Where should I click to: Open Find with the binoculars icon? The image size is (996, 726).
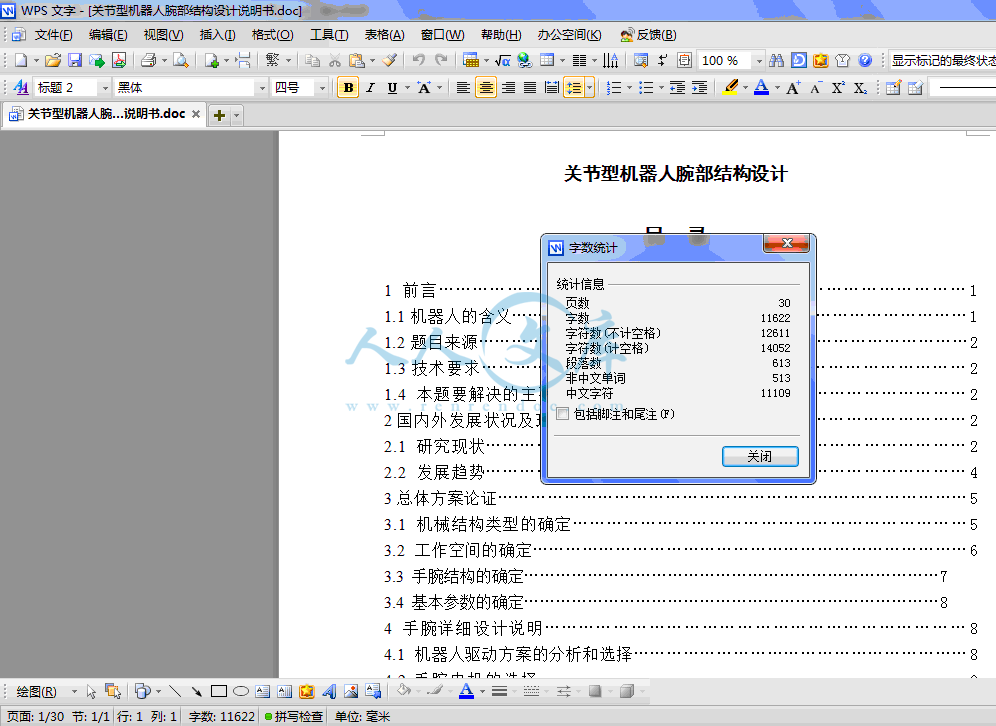click(776, 60)
